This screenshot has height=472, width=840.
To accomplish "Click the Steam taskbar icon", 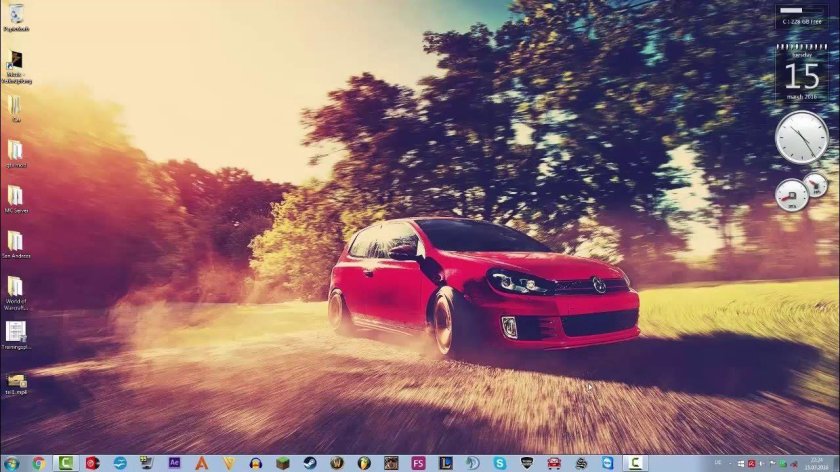I will click(x=310, y=463).
